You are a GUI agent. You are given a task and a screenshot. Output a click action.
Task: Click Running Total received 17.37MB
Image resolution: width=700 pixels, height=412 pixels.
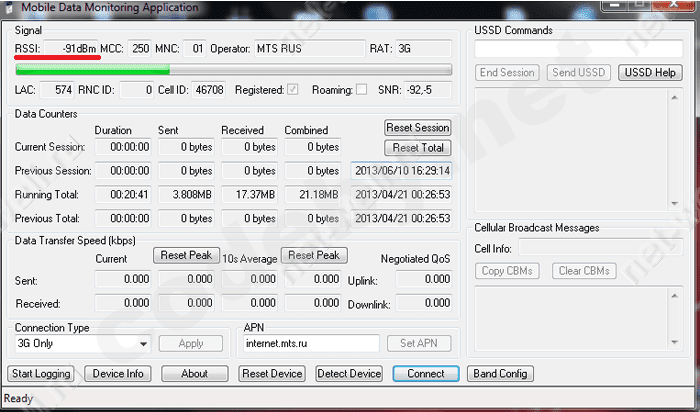(250, 195)
